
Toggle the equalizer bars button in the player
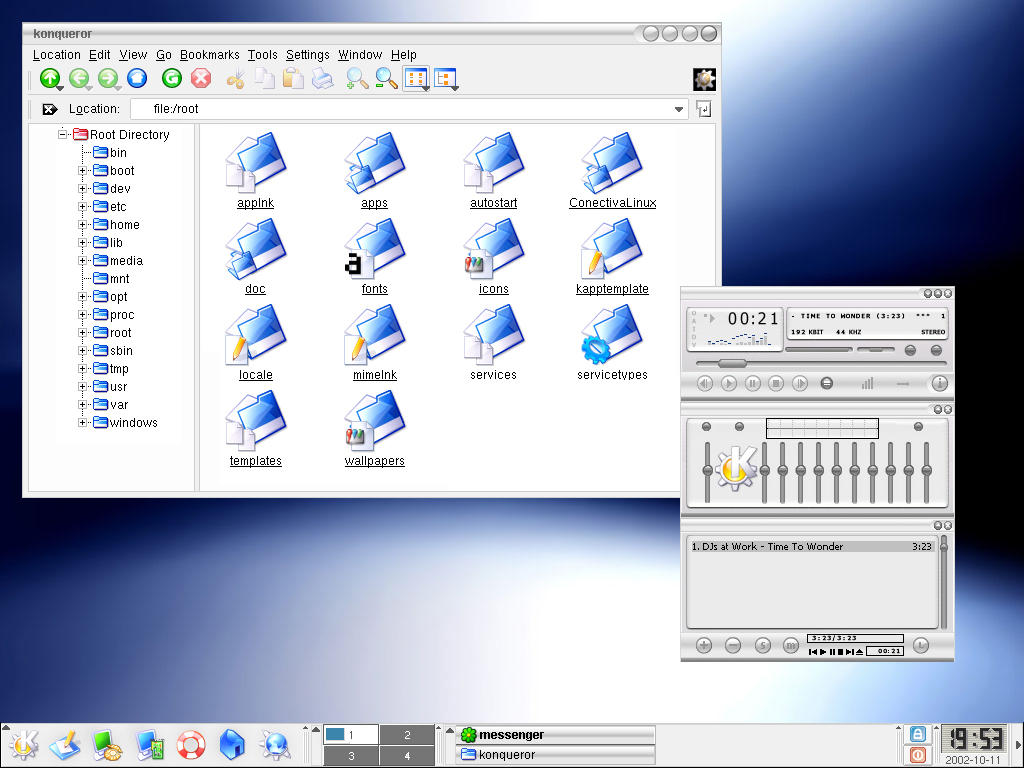[867, 383]
